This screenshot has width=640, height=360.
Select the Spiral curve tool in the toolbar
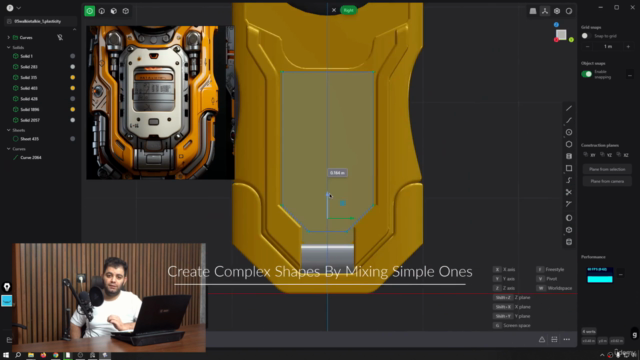point(569,180)
